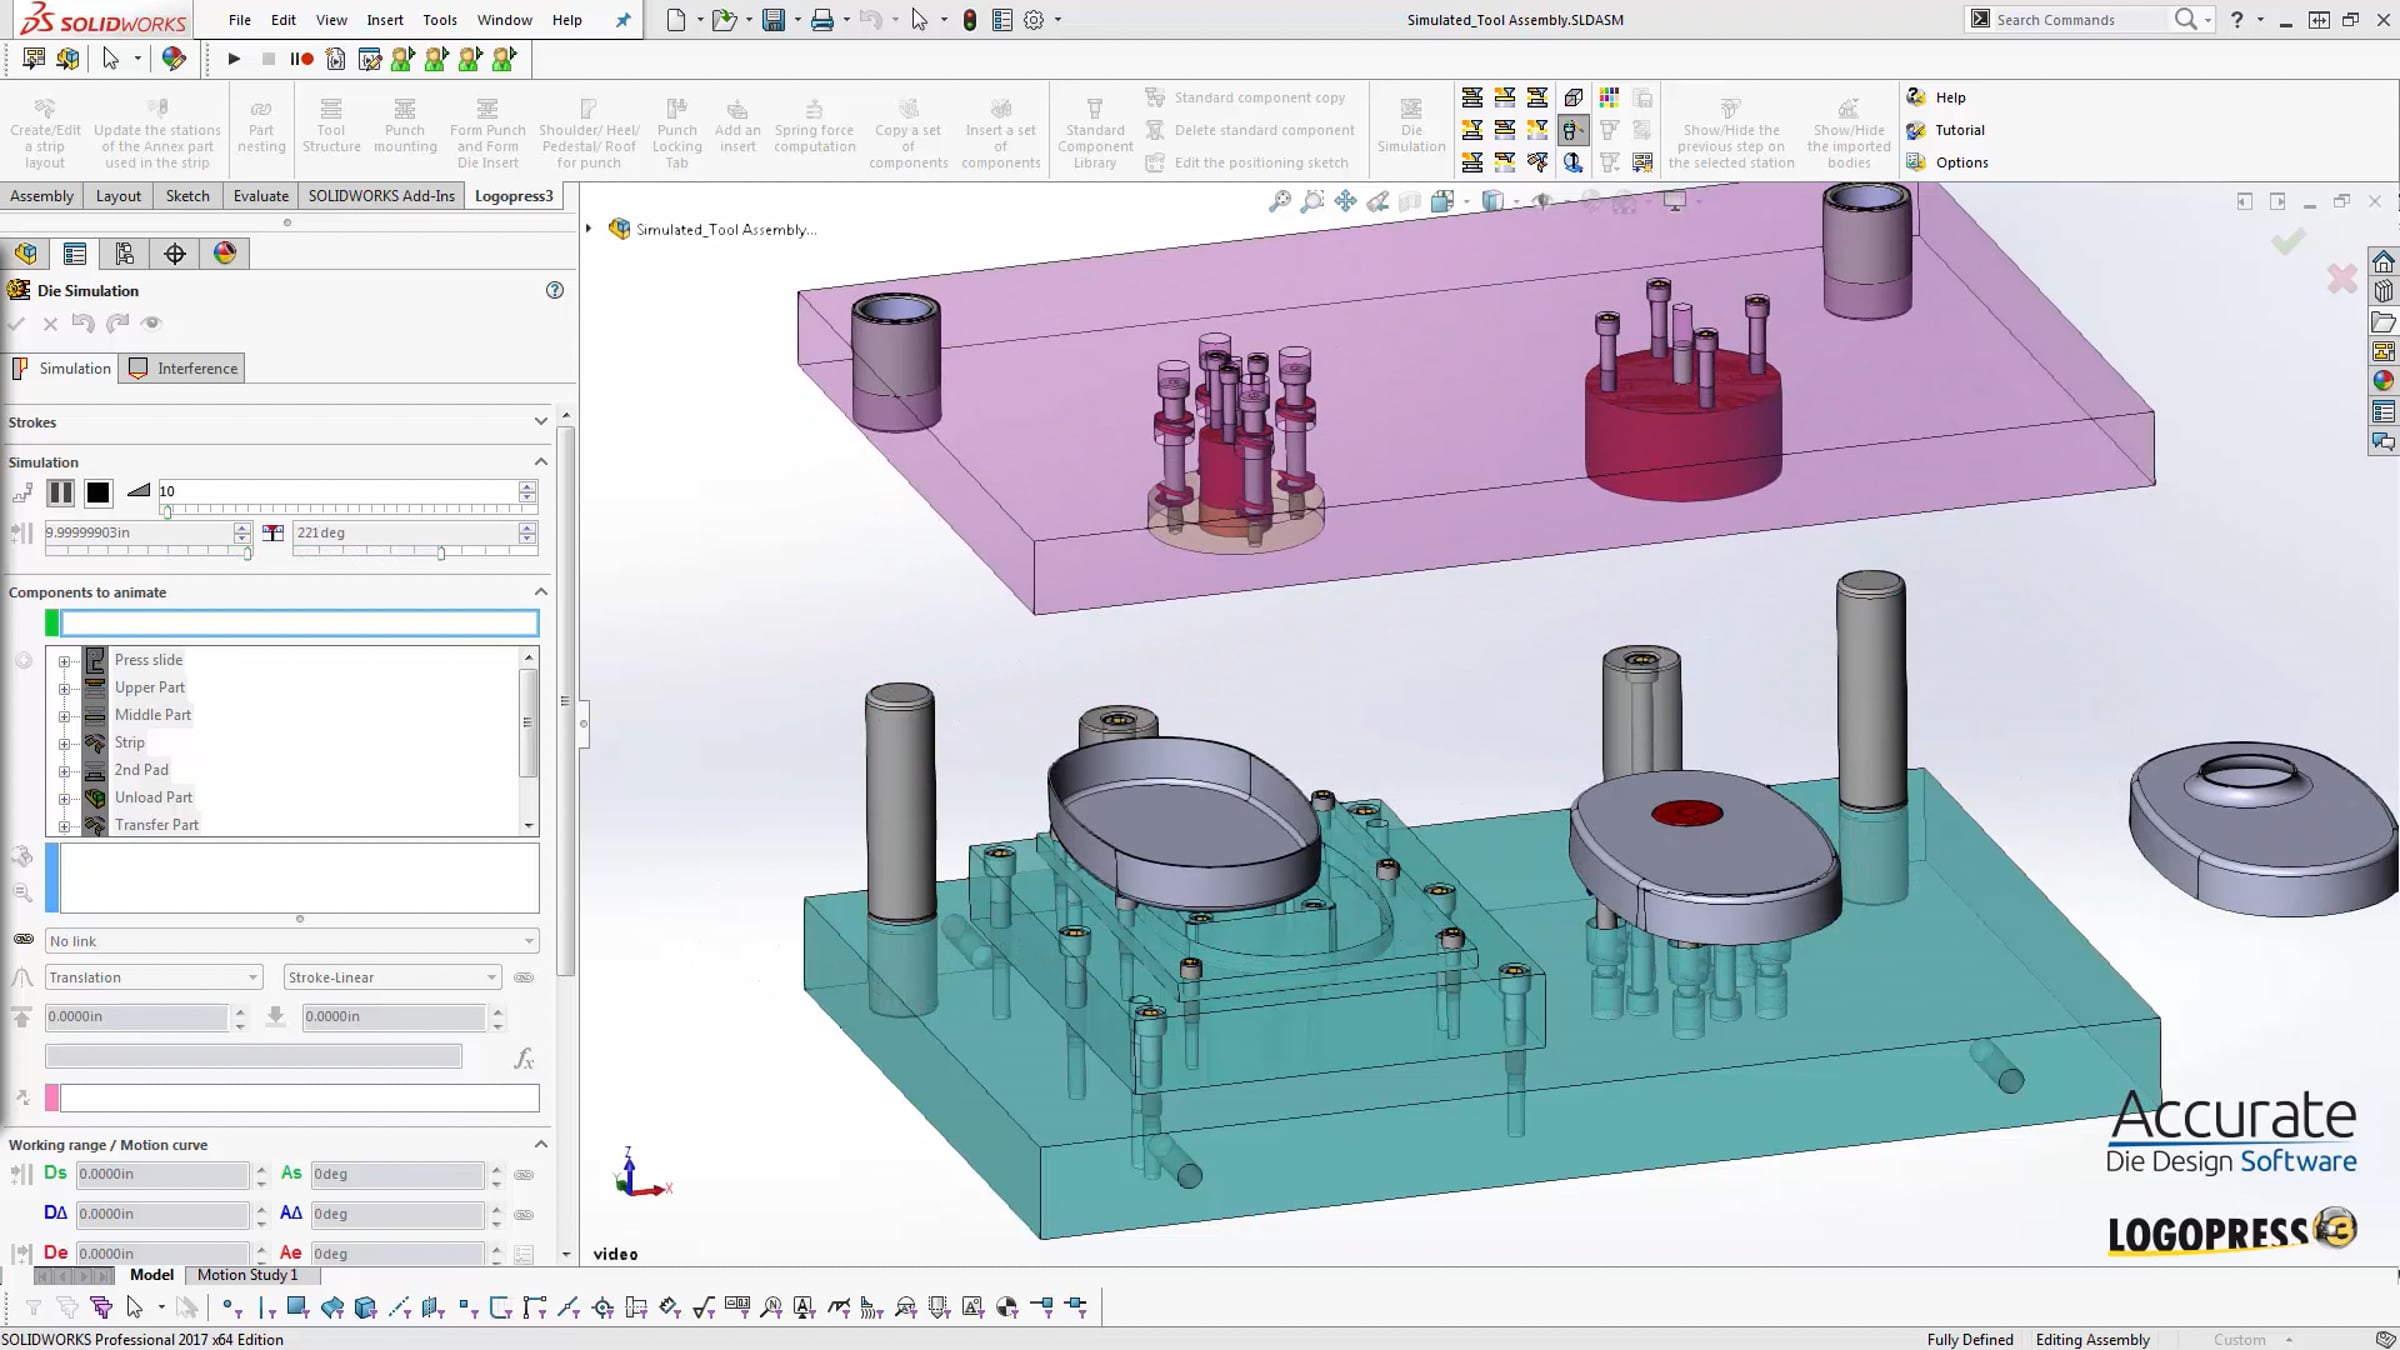Click the Ds value input field
This screenshot has width=2400, height=1350.
click(x=162, y=1174)
